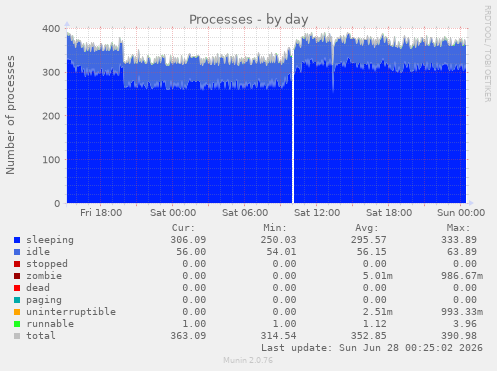Select the 'total' legend label
The height and width of the screenshot is (371, 497).
point(41,336)
